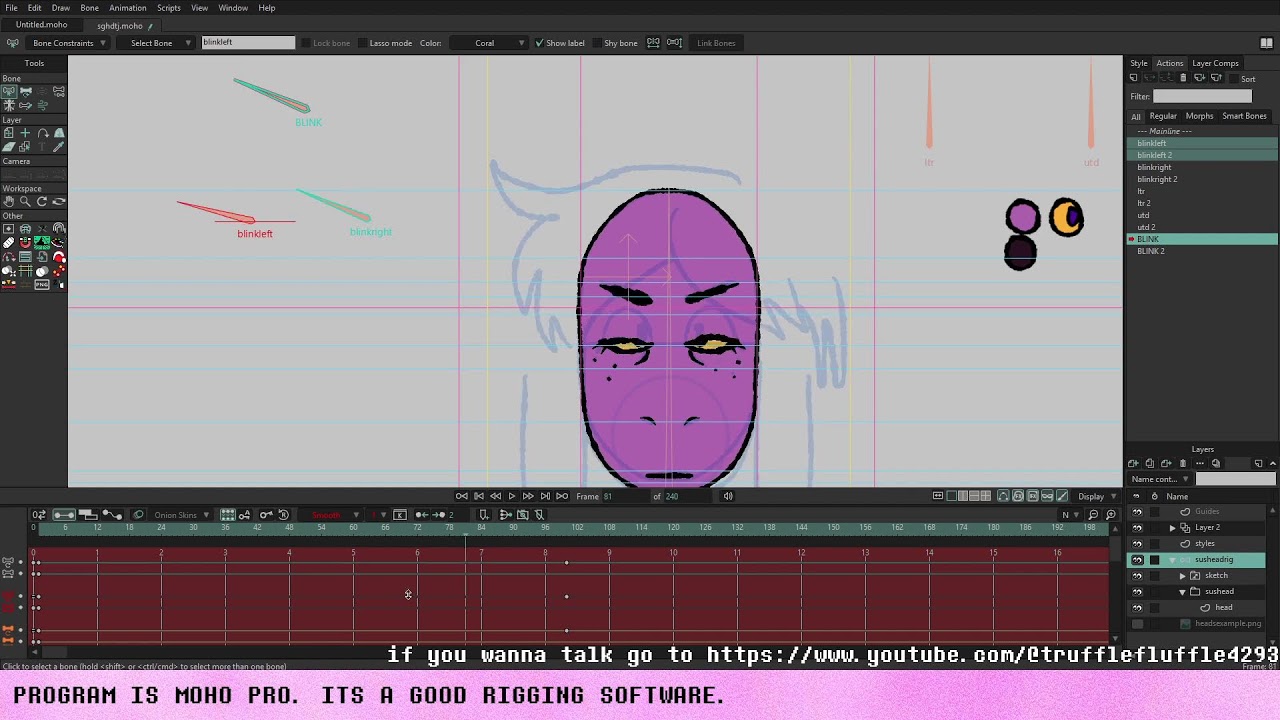Jump to the end of animation

tap(562, 496)
